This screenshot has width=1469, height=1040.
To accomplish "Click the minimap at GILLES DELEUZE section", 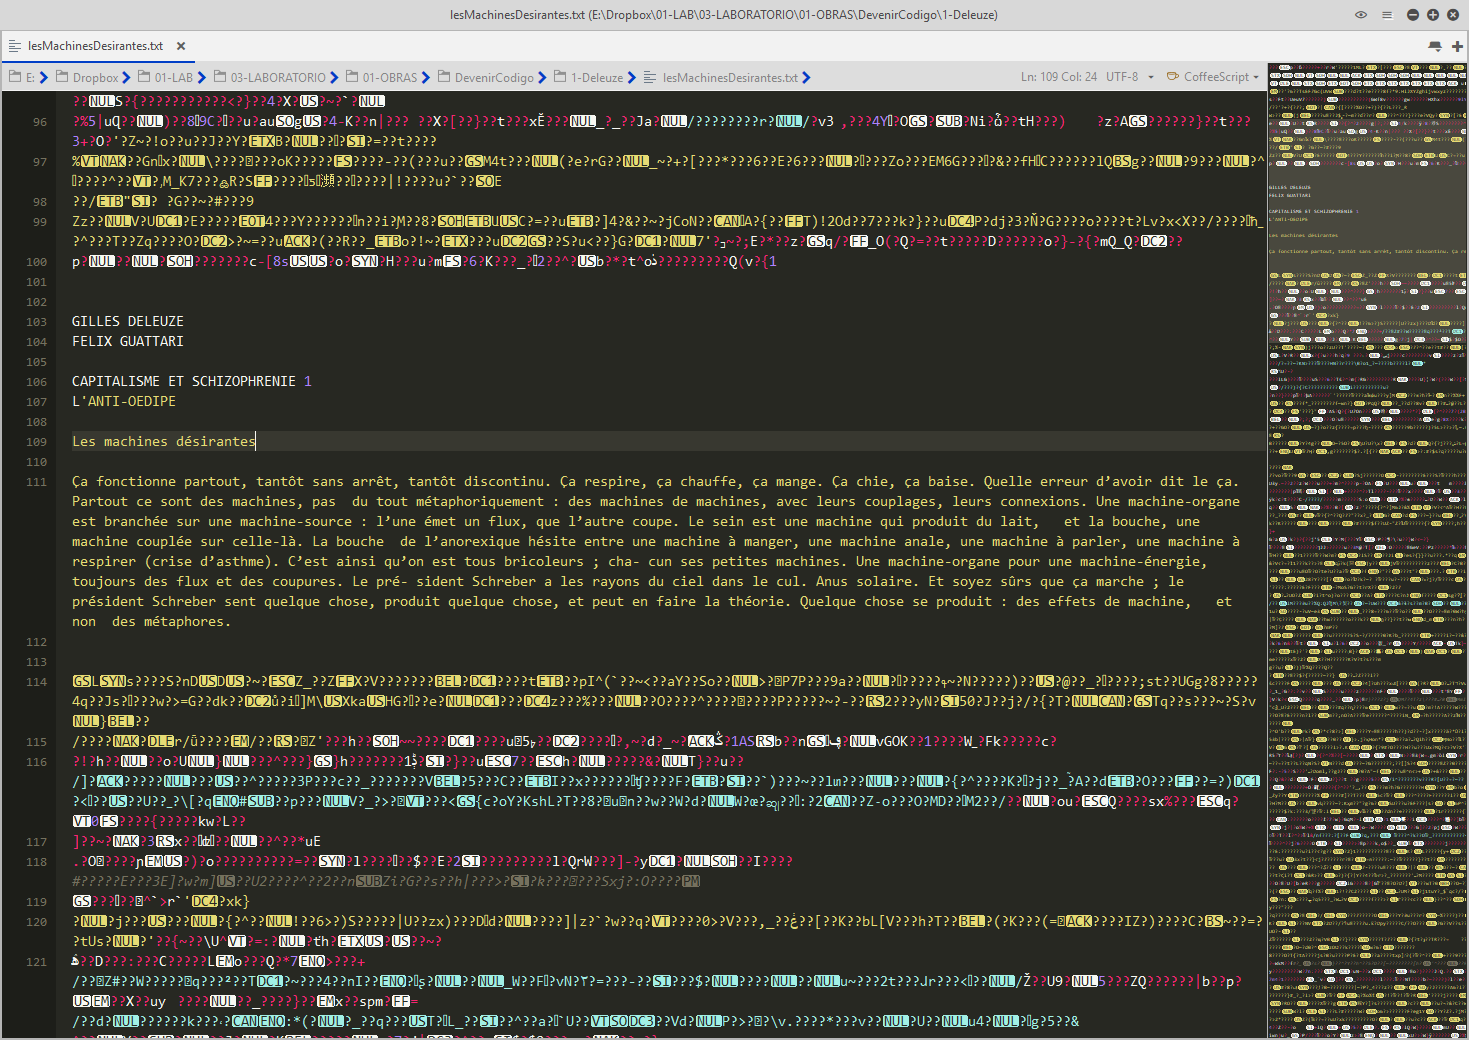I will point(1289,187).
